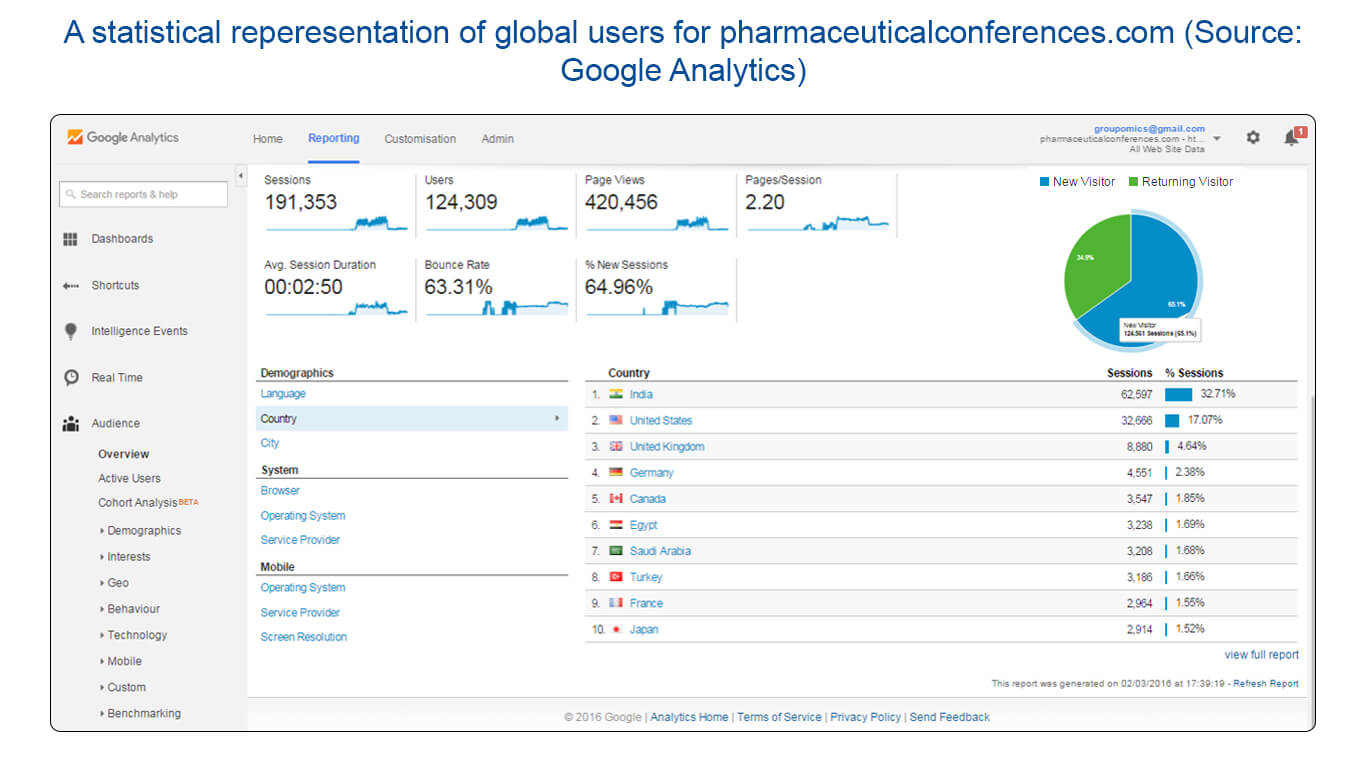This screenshot has width=1366, height=767.
Task: Collapse the left sidebar panel arrow
Action: pyautogui.click(x=241, y=177)
